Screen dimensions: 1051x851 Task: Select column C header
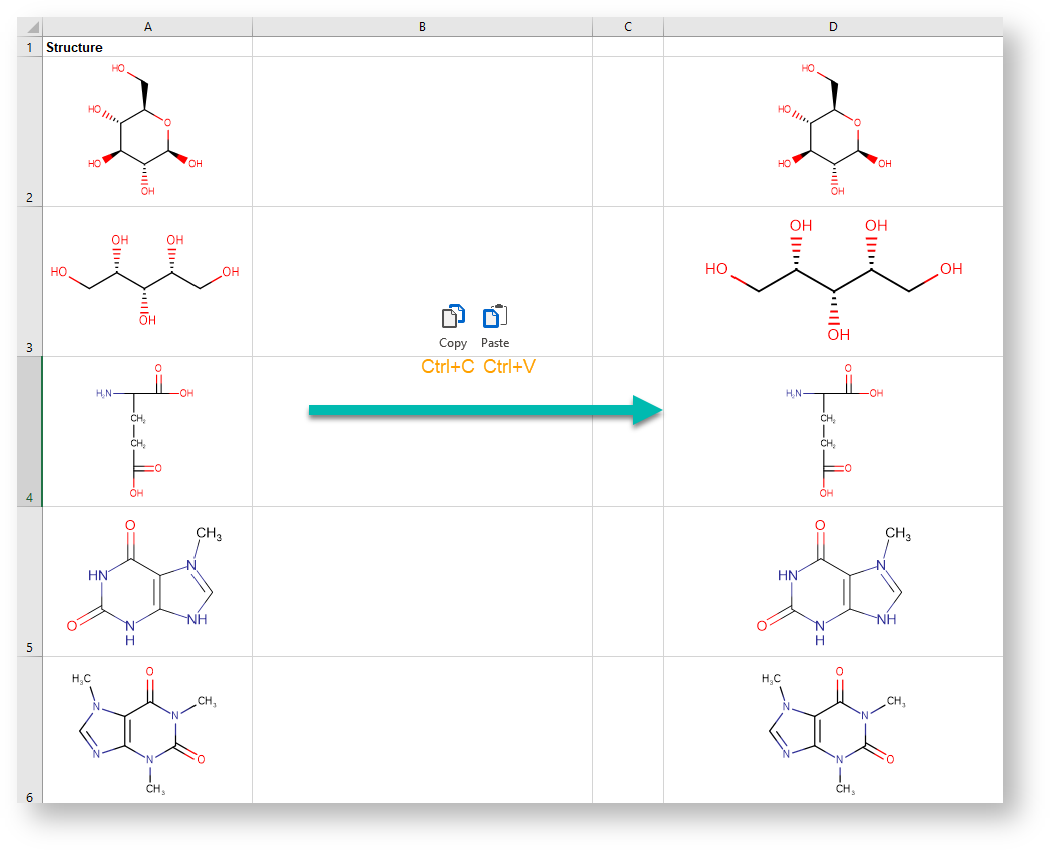pyautogui.click(x=628, y=27)
